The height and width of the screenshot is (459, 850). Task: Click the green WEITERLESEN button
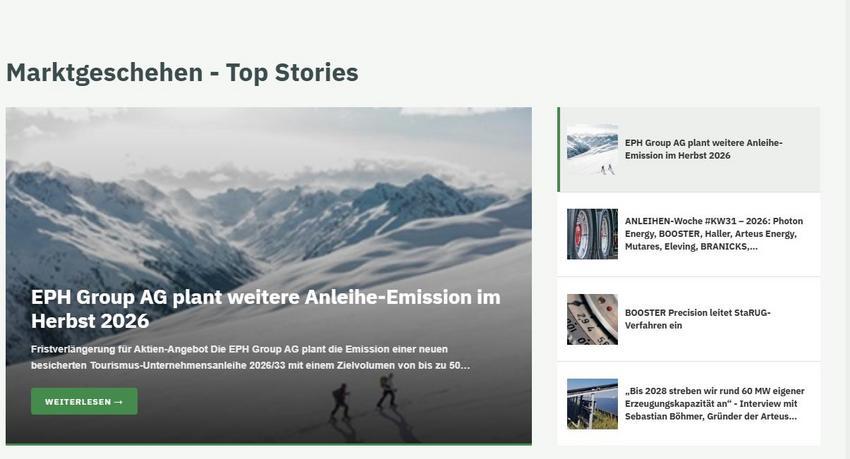pos(84,402)
